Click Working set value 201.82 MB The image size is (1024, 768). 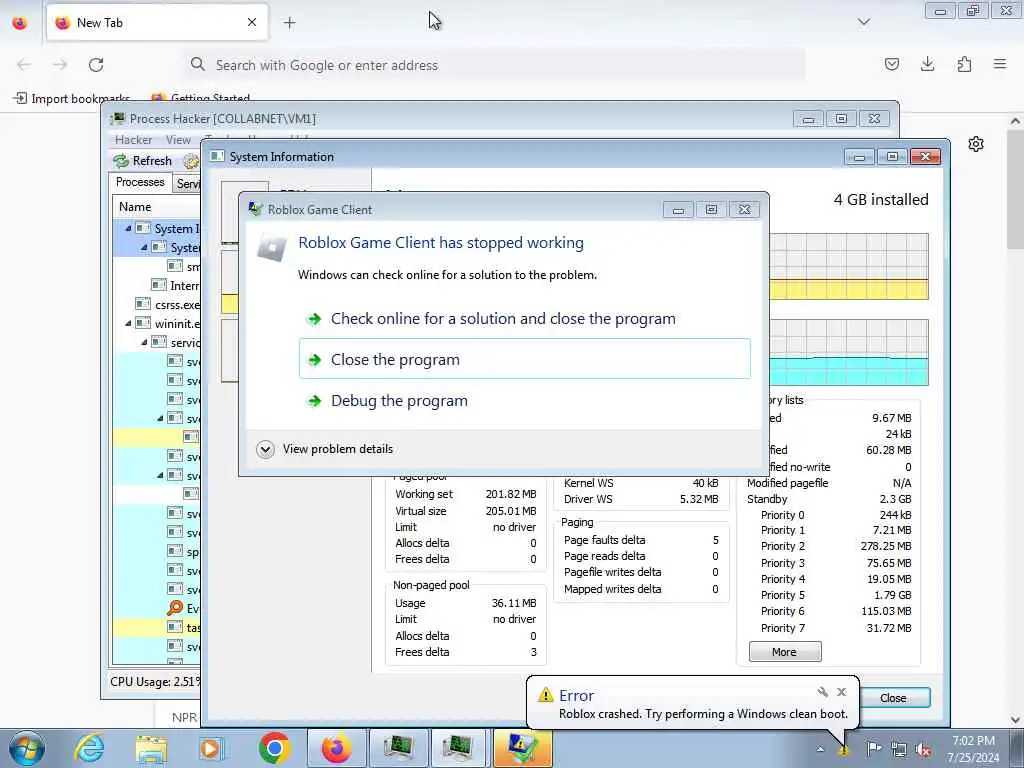511,494
